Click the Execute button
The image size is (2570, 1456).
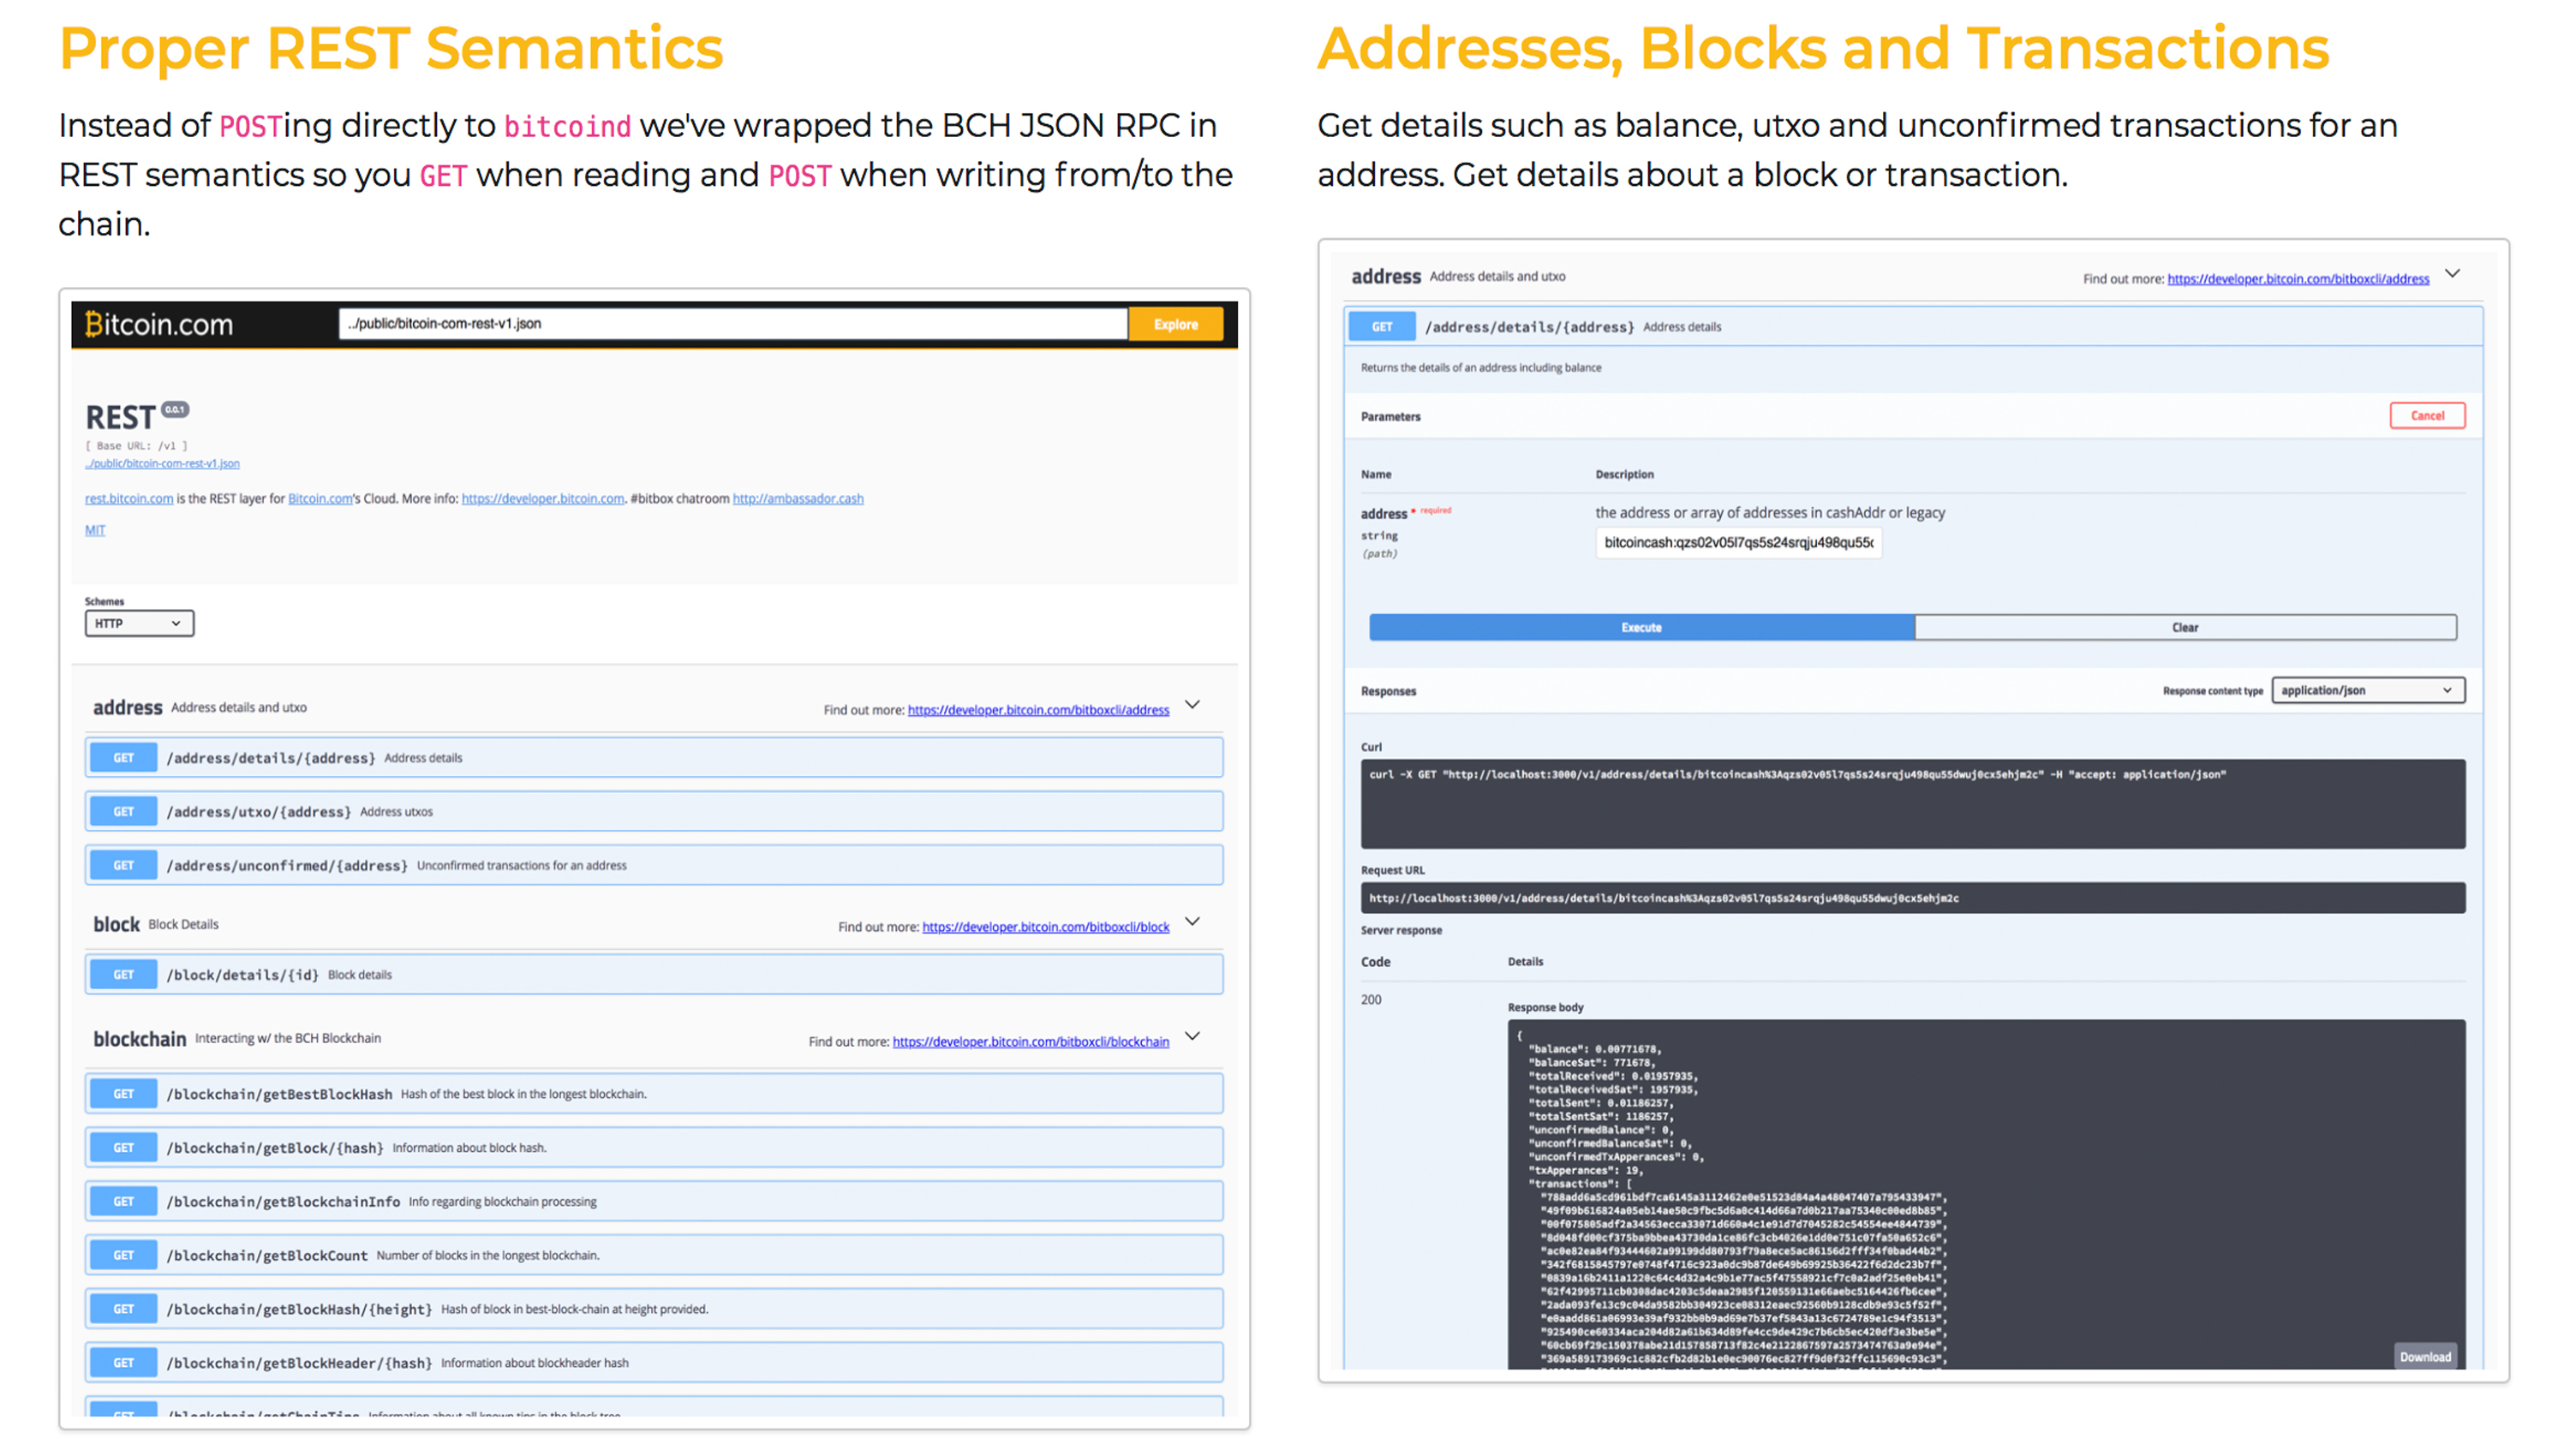click(1641, 628)
